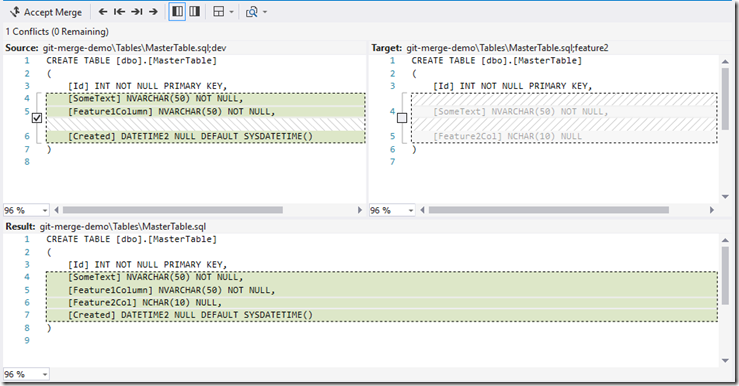
Task: Expand the view layout dropdown arrow
Action: click(231, 12)
